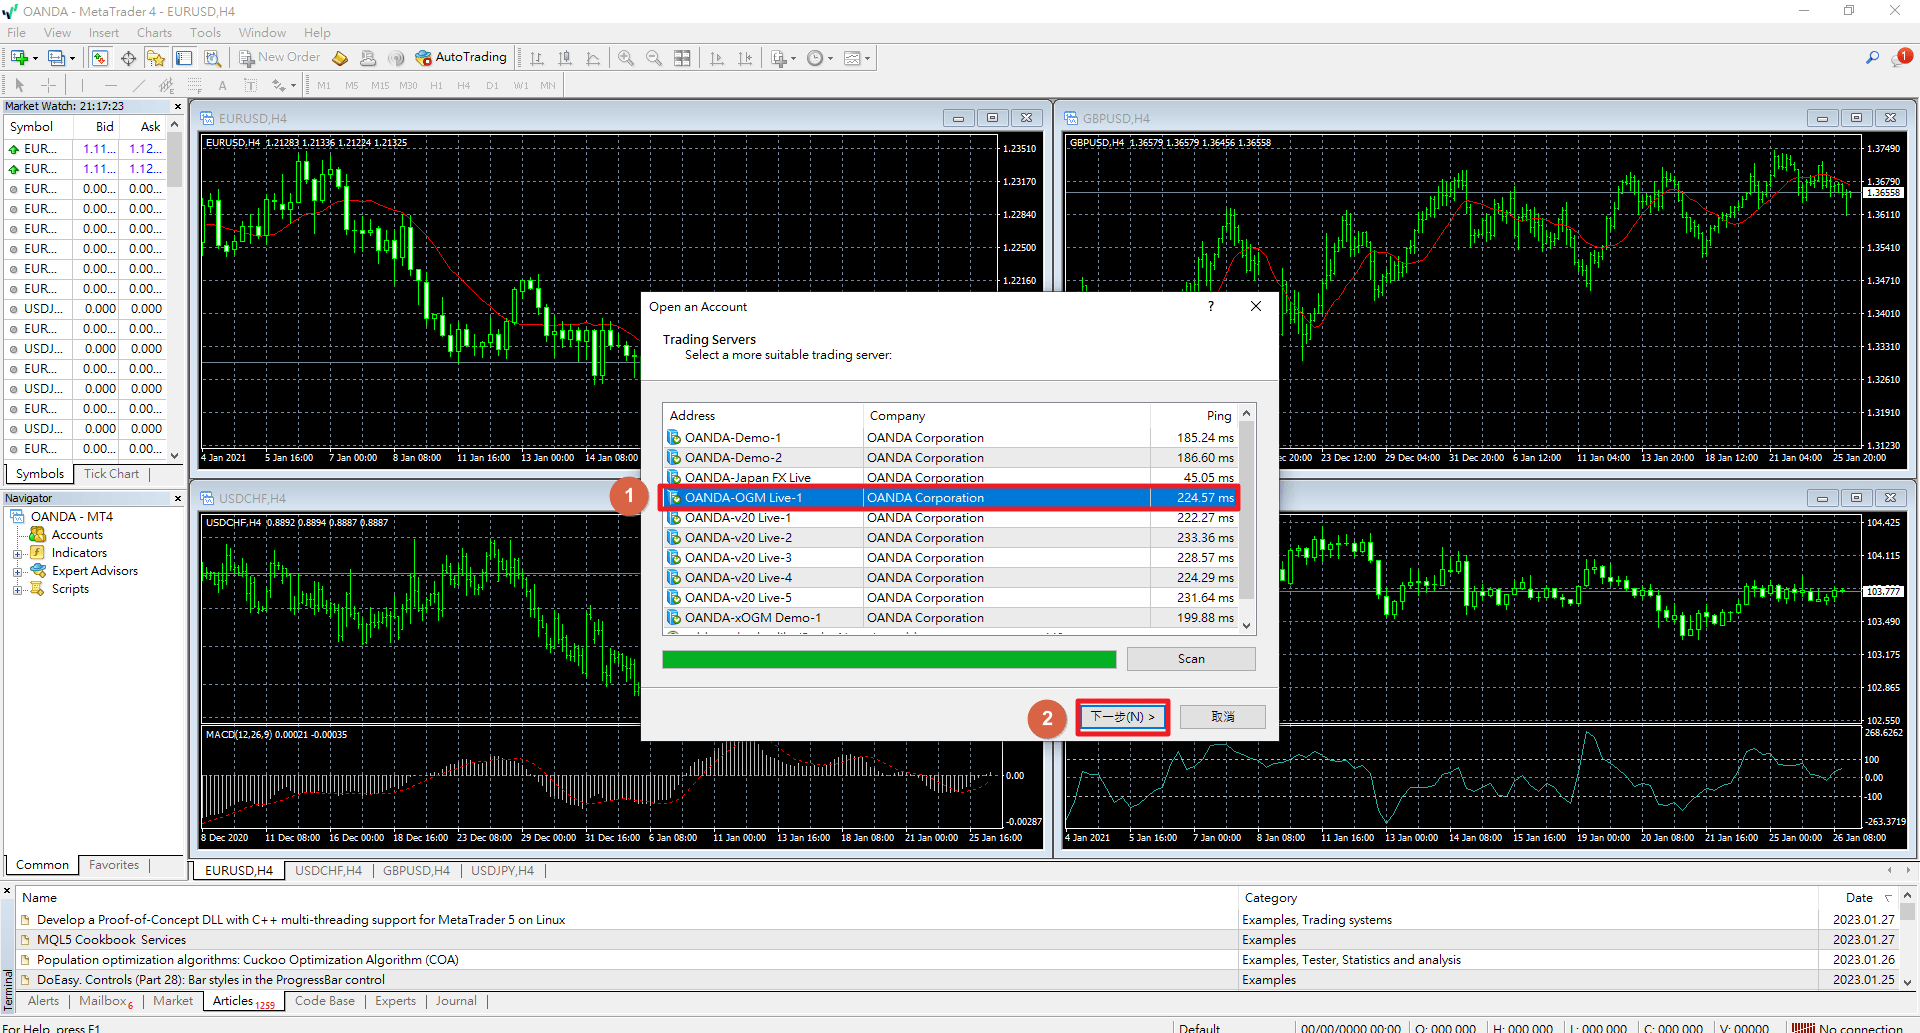
Task: Click the server list vertical scrollbar
Action: 1246,519
